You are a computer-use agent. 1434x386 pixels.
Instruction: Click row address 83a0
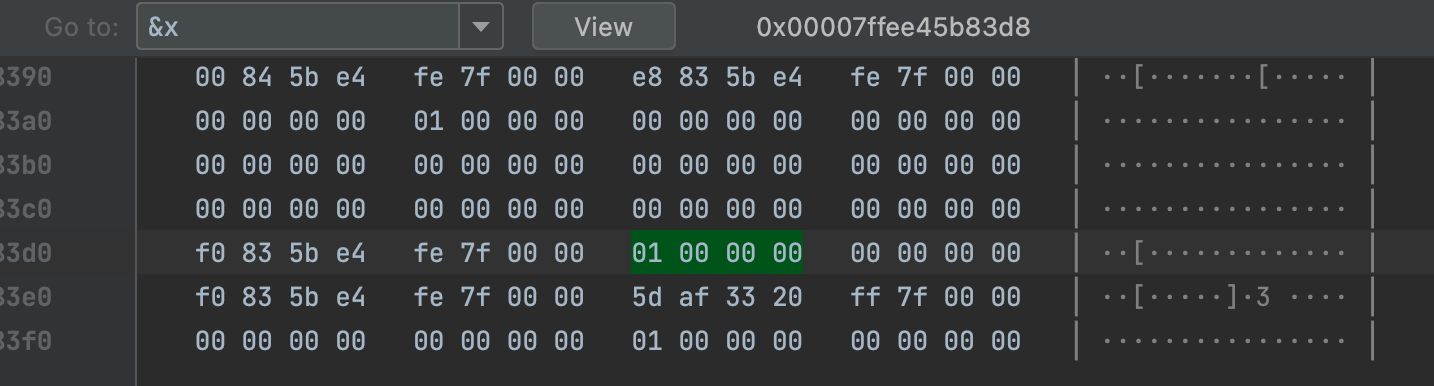(26, 121)
